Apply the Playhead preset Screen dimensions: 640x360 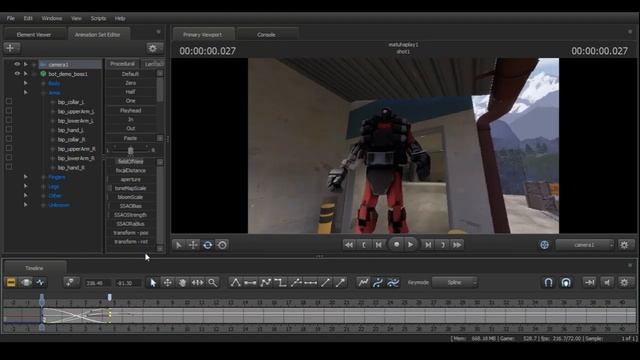[x=131, y=111]
